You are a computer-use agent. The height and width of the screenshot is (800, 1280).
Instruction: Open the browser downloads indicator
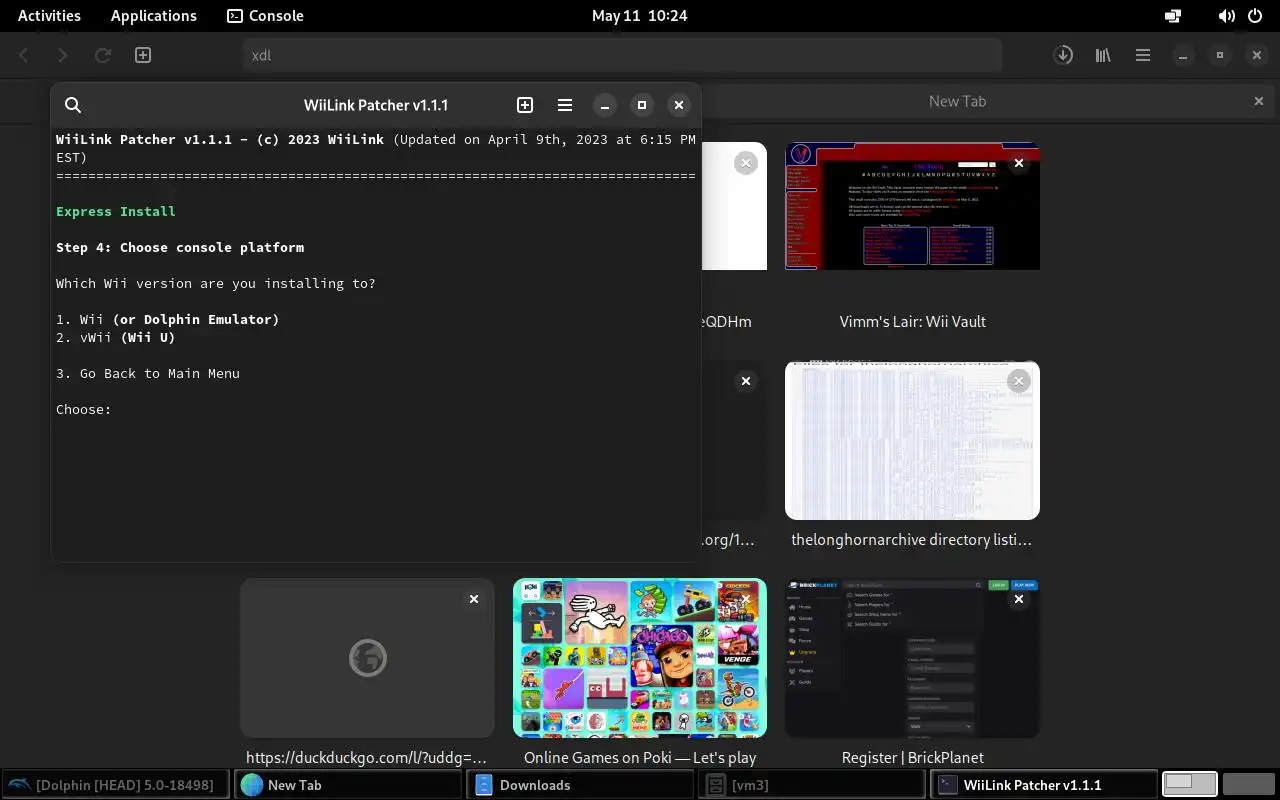coord(1063,55)
